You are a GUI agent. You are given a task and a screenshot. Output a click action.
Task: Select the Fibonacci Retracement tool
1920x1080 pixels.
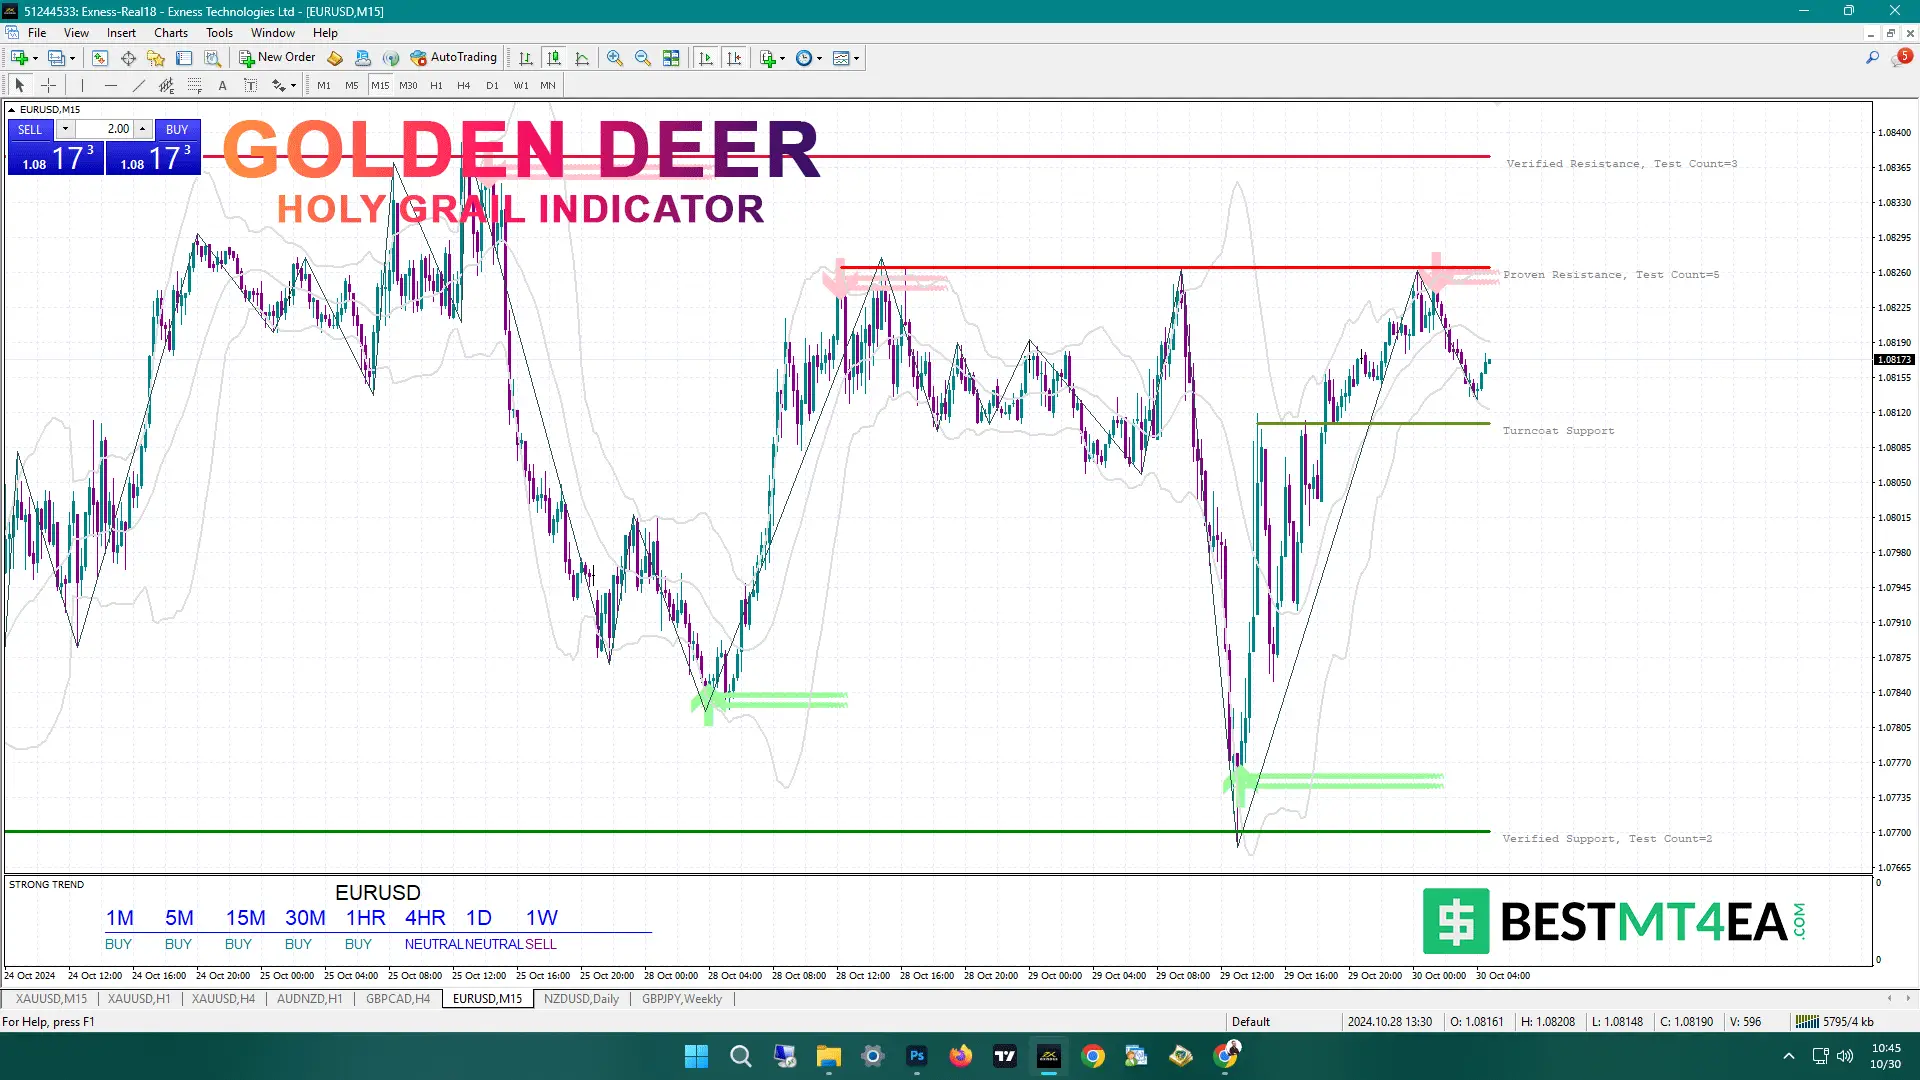(x=195, y=85)
